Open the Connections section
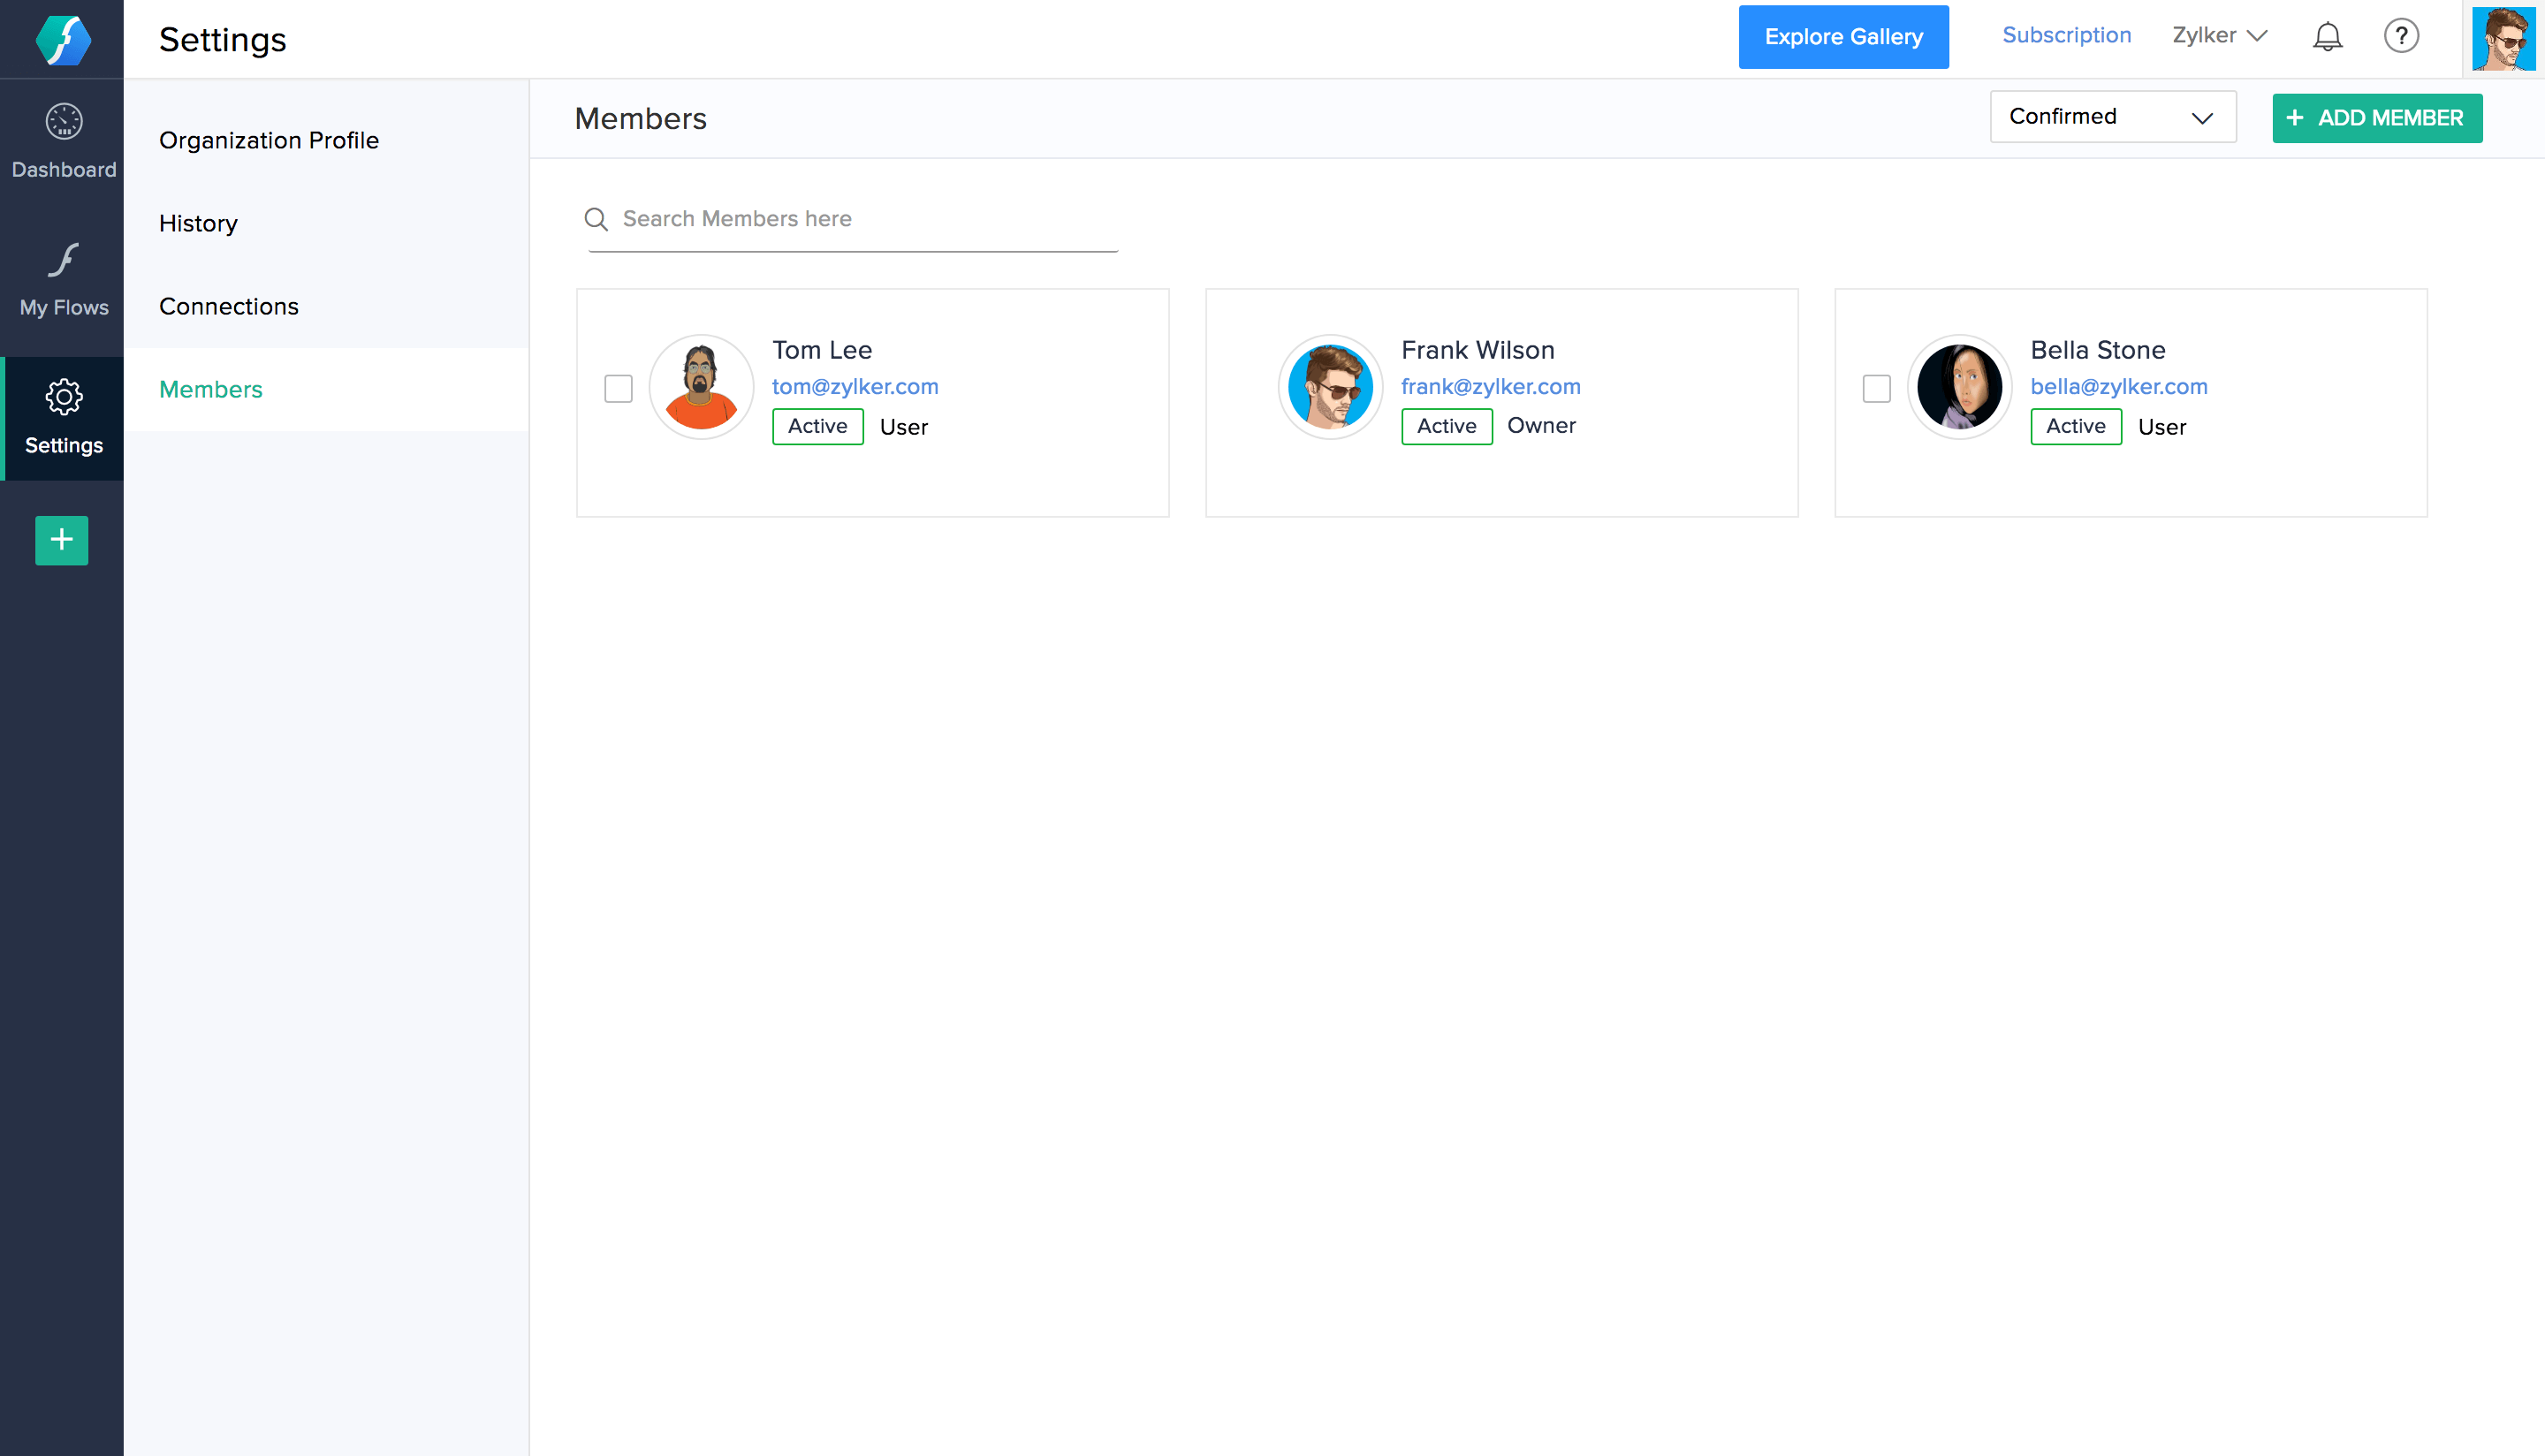This screenshot has width=2545, height=1456. [229, 306]
